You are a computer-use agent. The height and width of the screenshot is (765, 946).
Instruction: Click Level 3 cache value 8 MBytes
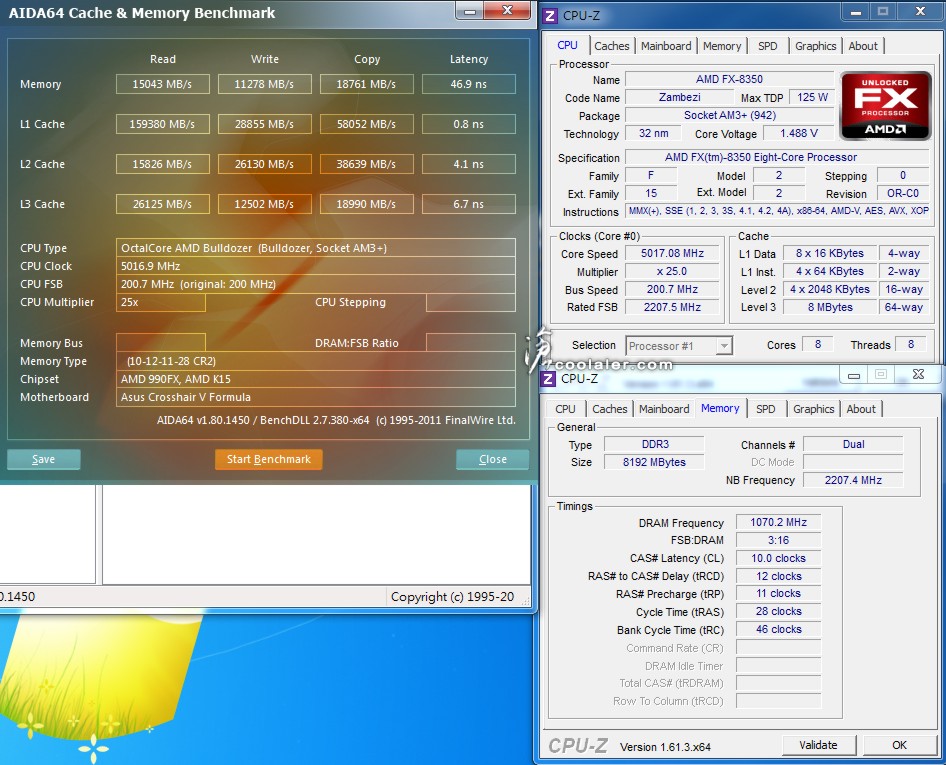pos(830,307)
